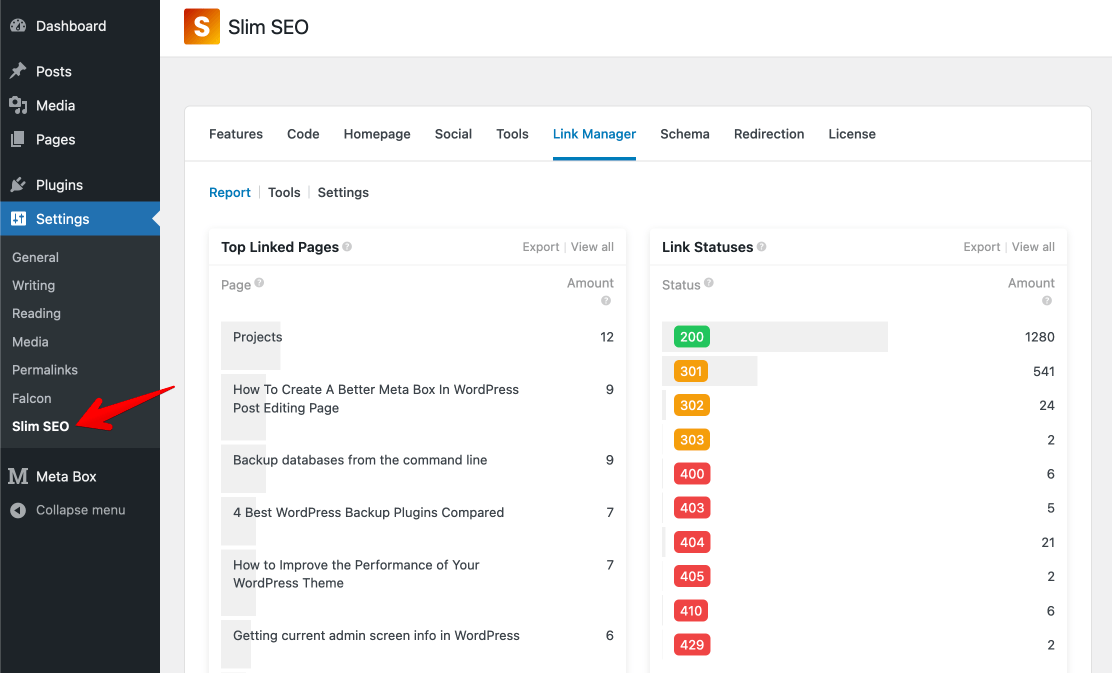Click the red 405 status badge

click(x=691, y=576)
